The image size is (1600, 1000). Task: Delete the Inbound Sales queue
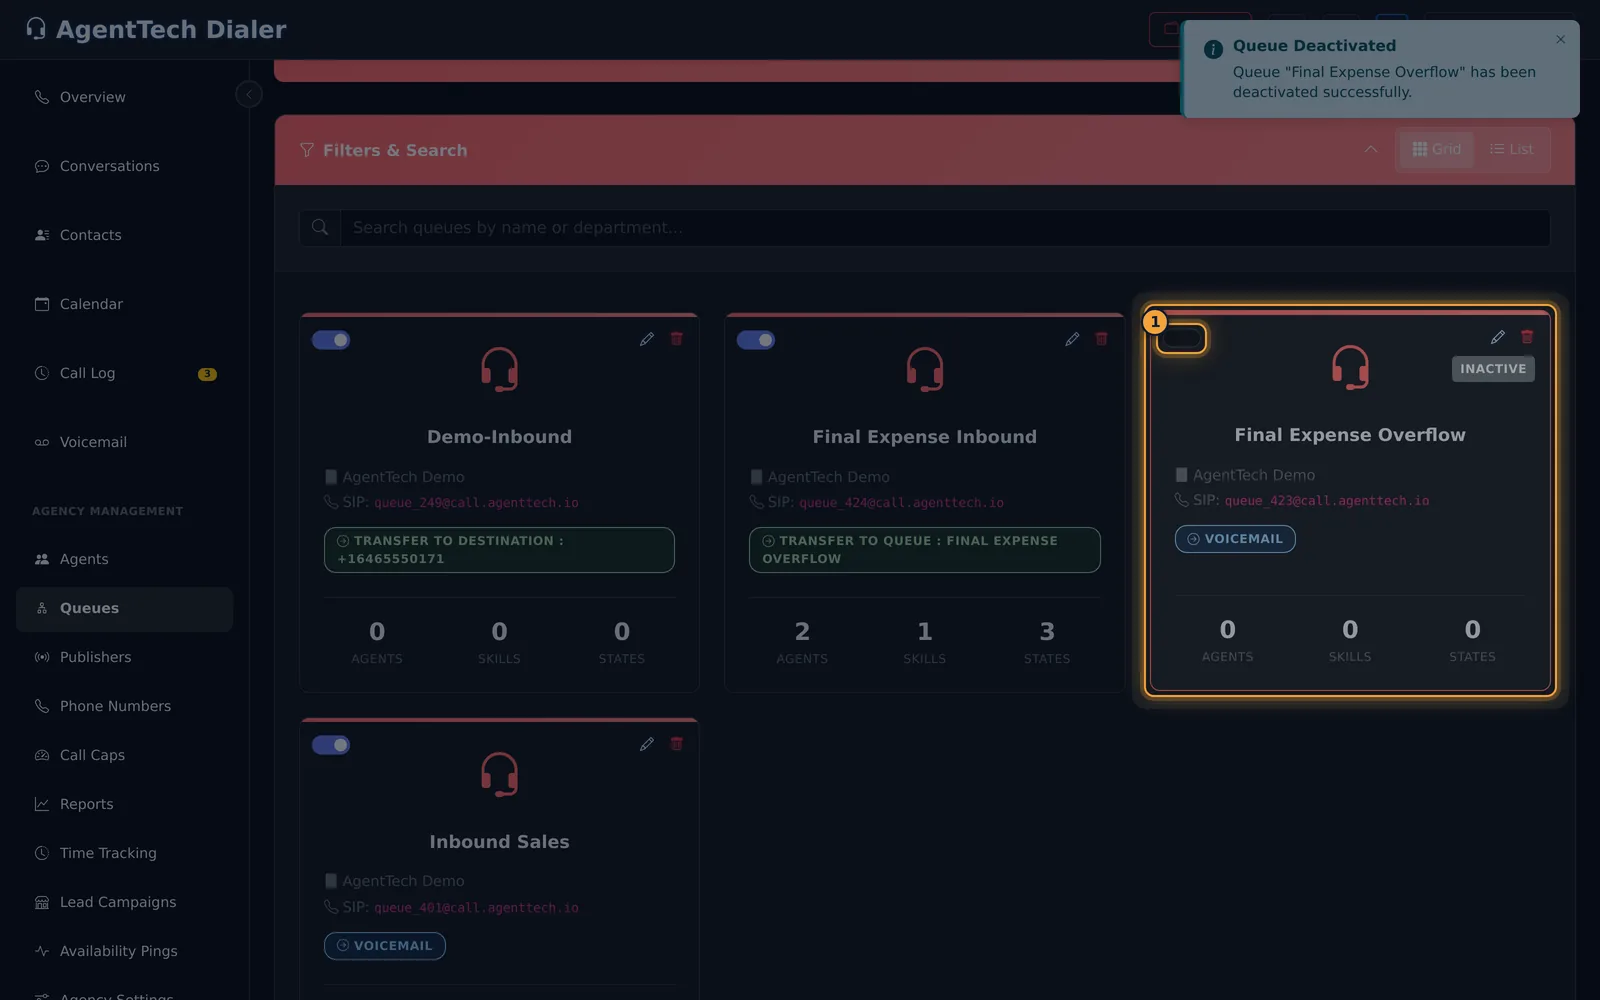677,744
